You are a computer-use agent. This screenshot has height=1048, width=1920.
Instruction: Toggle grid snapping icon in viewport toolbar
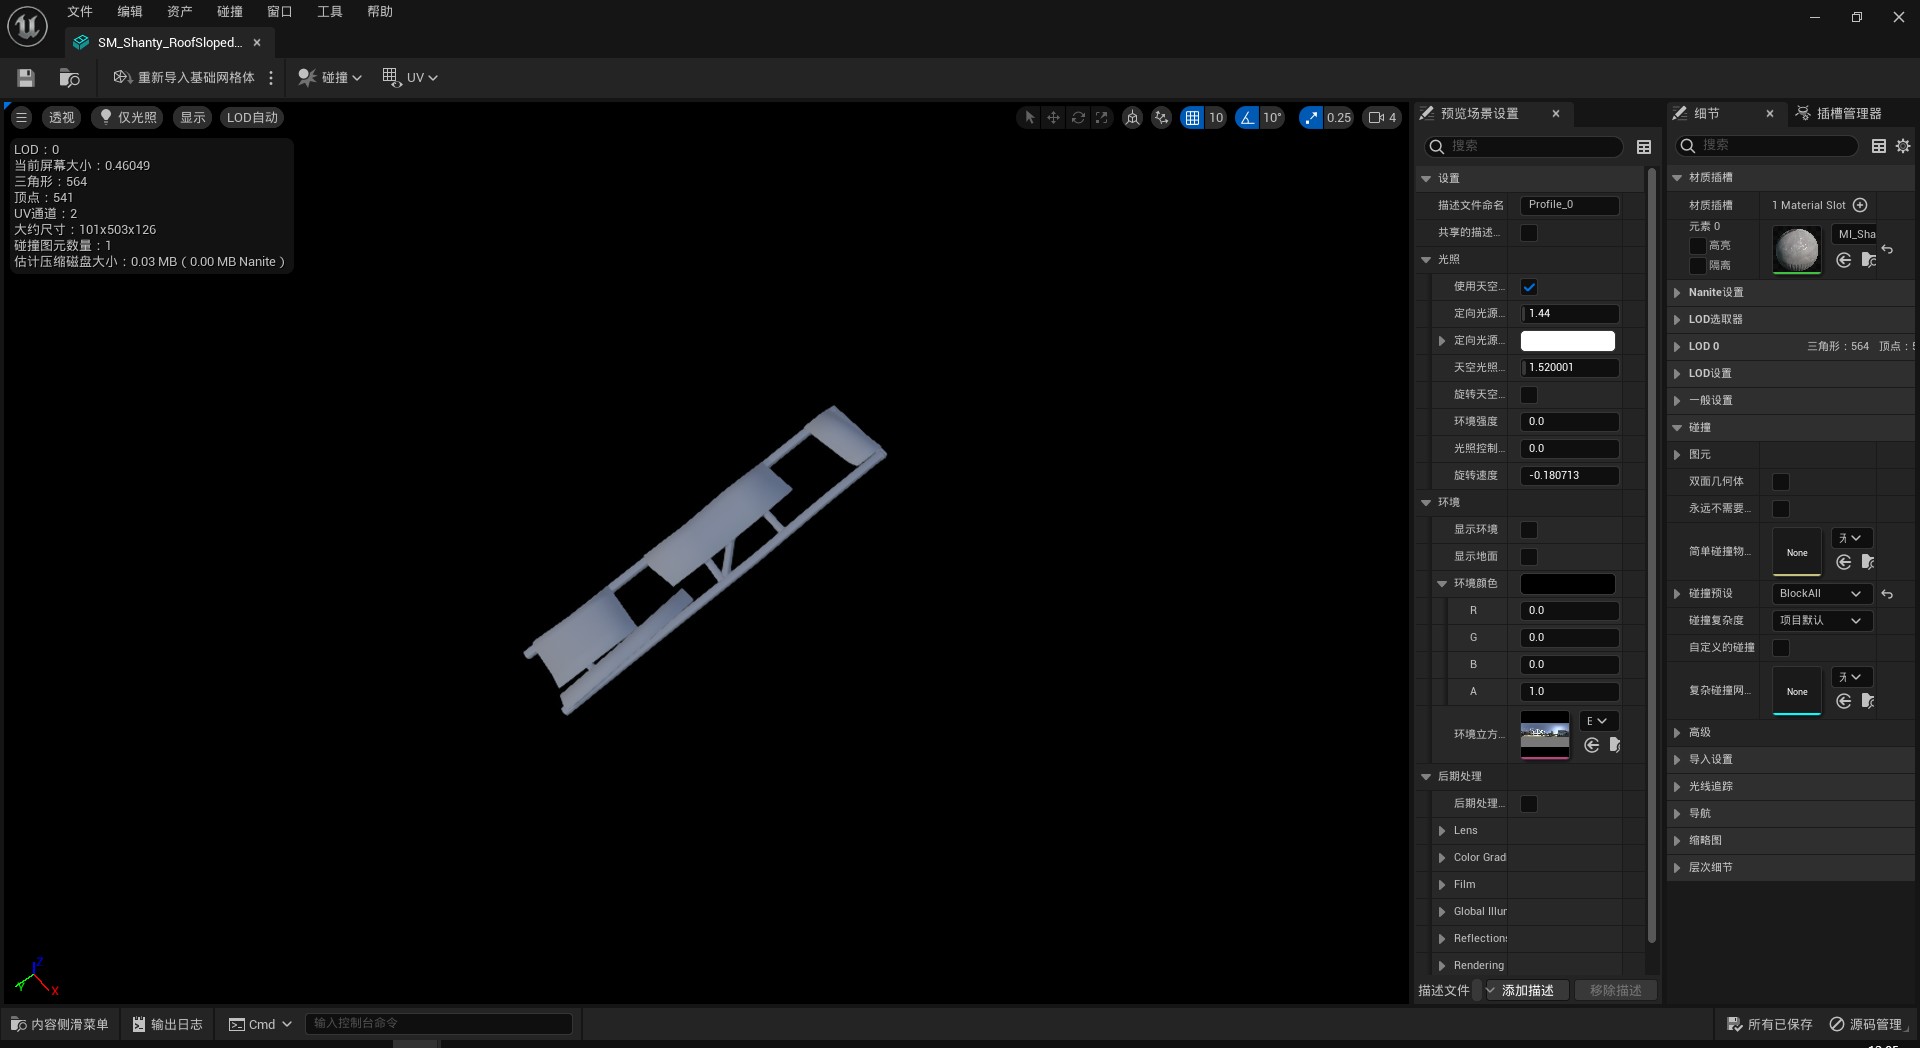coord(1192,117)
